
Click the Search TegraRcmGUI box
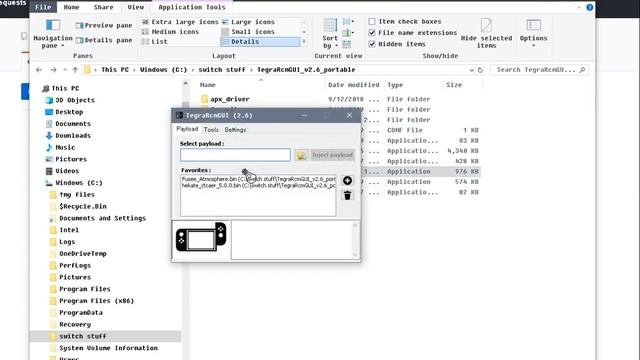coord(540,70)
